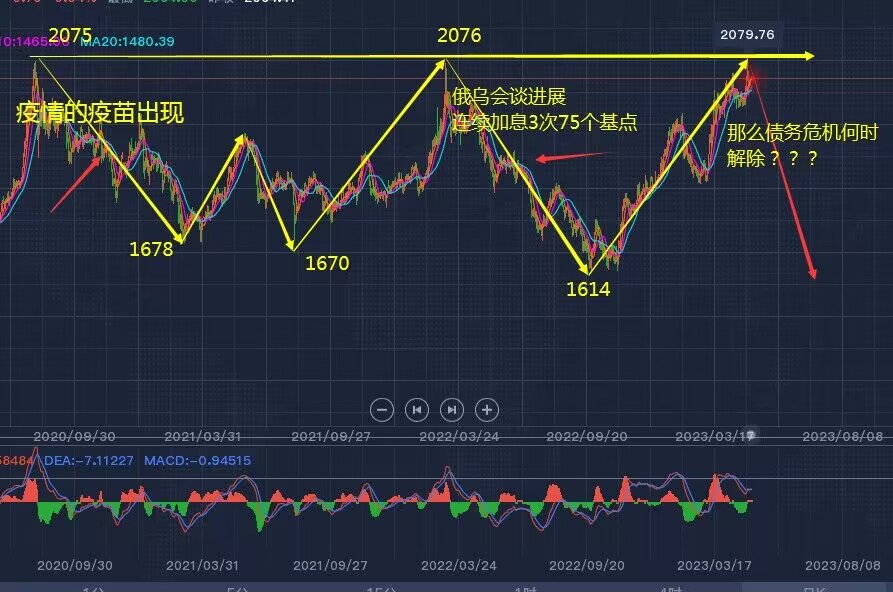Screen dimensions: 893x592
Task: Click the skip-to-start chart navigation icon
Action: [417, 410]
